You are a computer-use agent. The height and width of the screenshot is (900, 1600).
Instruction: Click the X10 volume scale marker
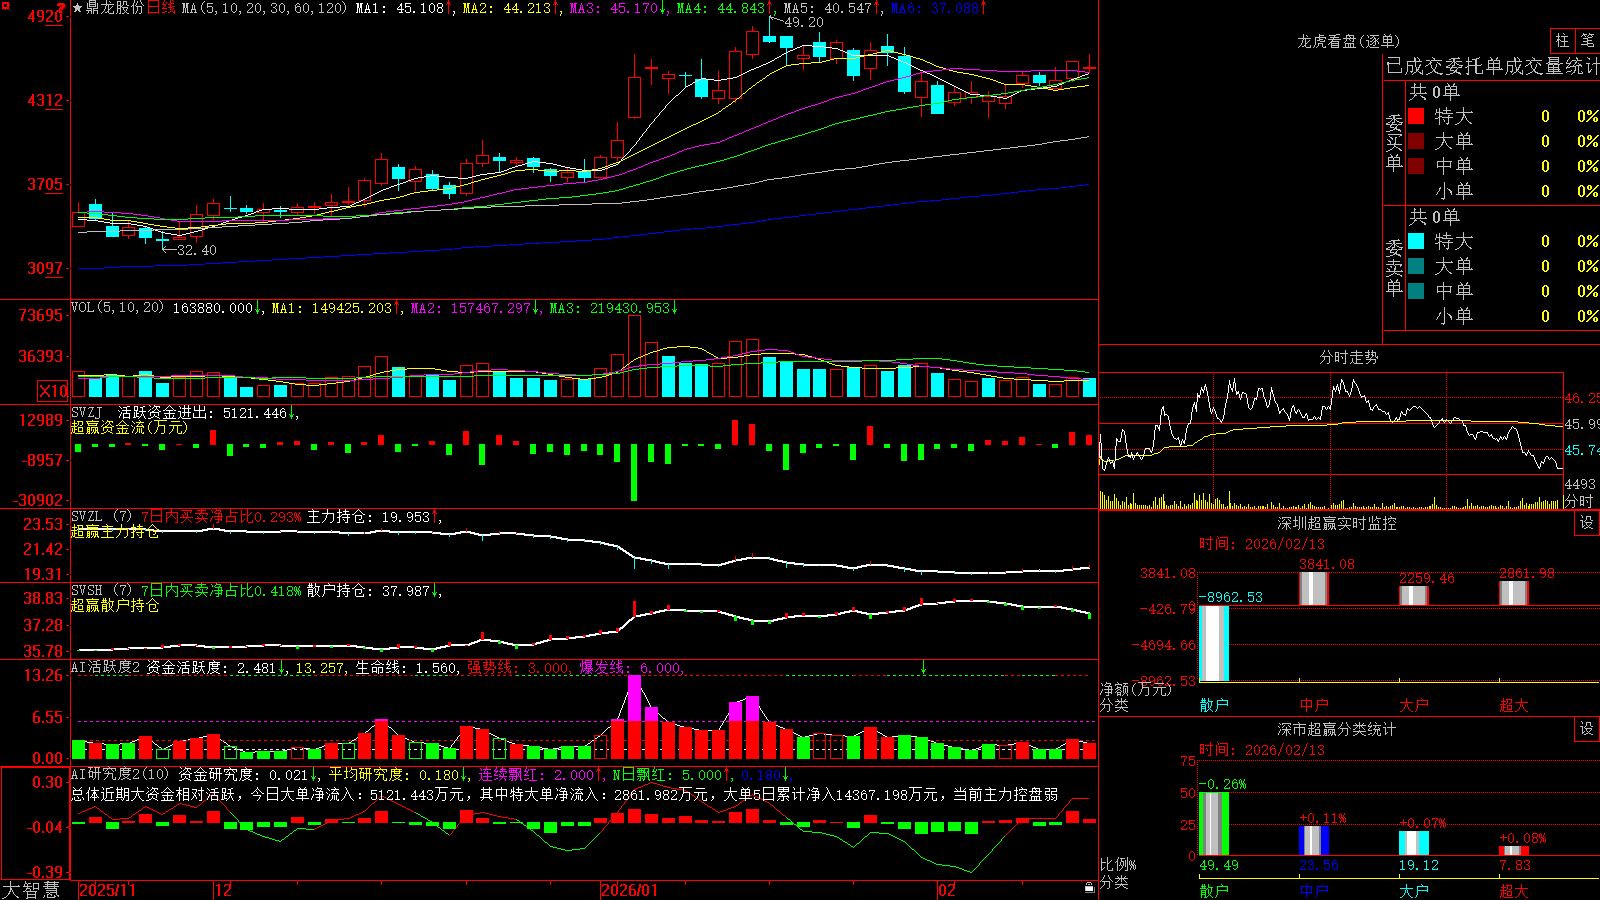click(53, 391)
